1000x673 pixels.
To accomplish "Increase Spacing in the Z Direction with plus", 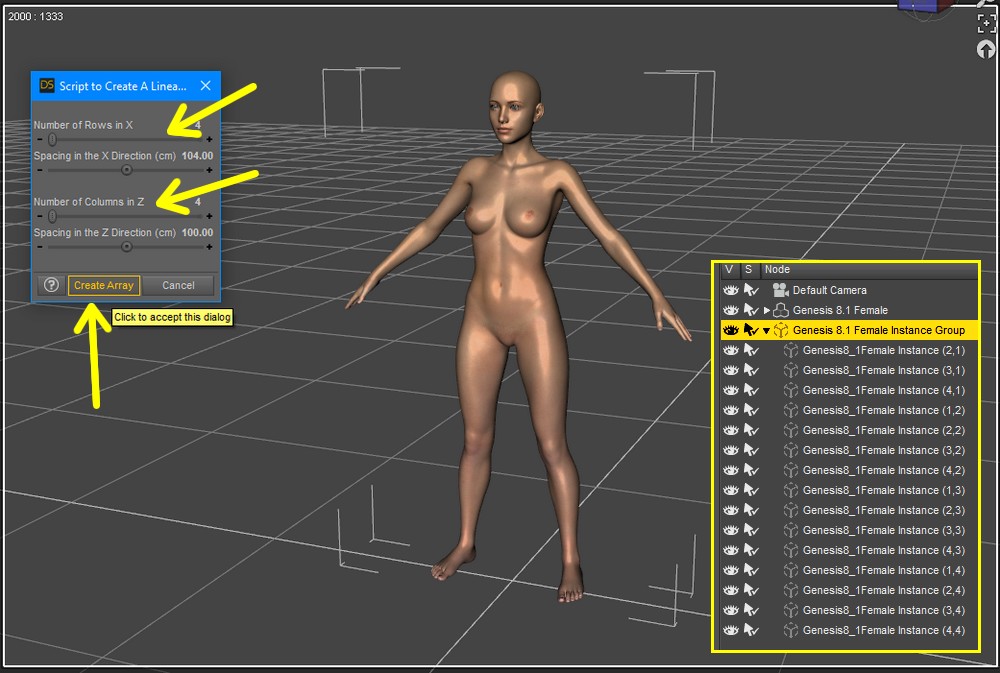I will (209, 247).
